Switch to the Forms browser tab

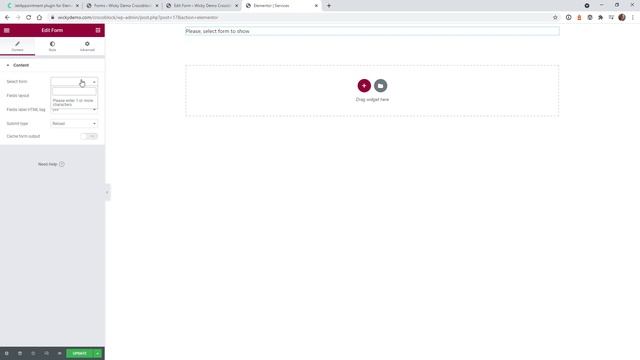tap(121, 6)
